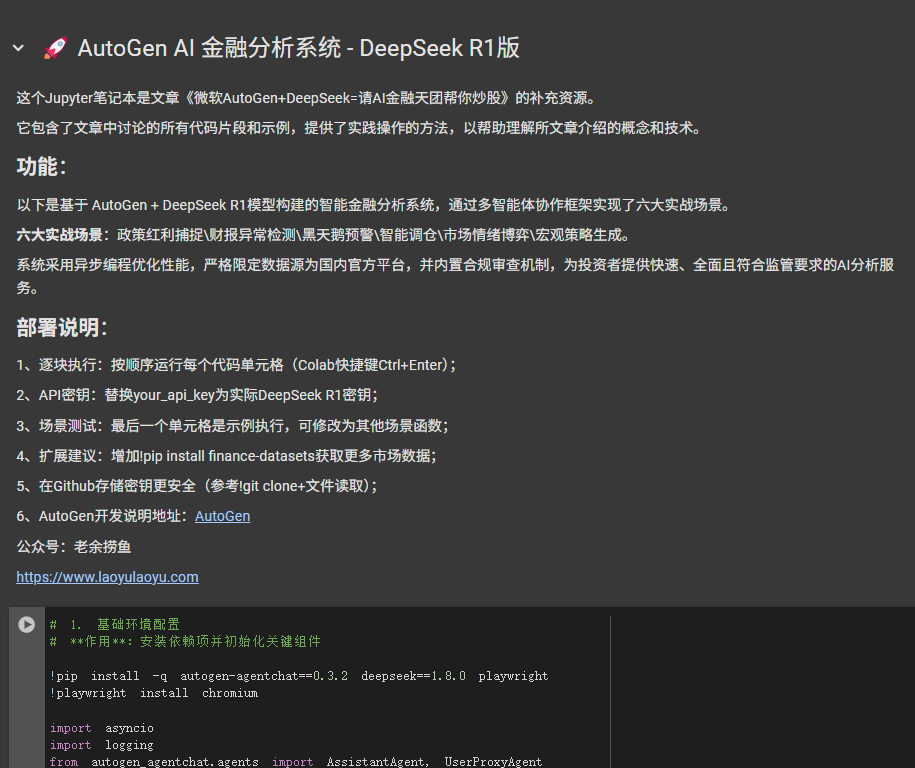The height and width of the screenshot is (768, 915).
Task: Click the bold '六大实战场景' label
Action: (x=60, y=235)
